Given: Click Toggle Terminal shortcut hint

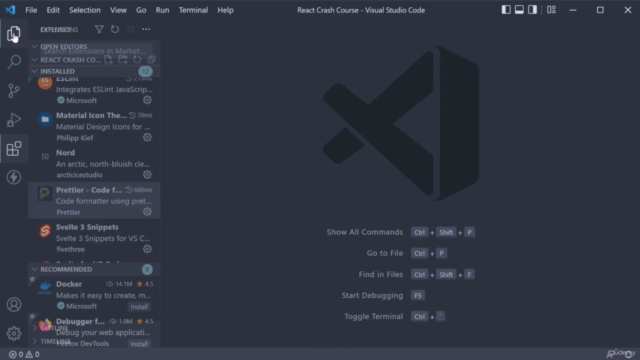Looking at the screenshot, I should click(373, 316).
